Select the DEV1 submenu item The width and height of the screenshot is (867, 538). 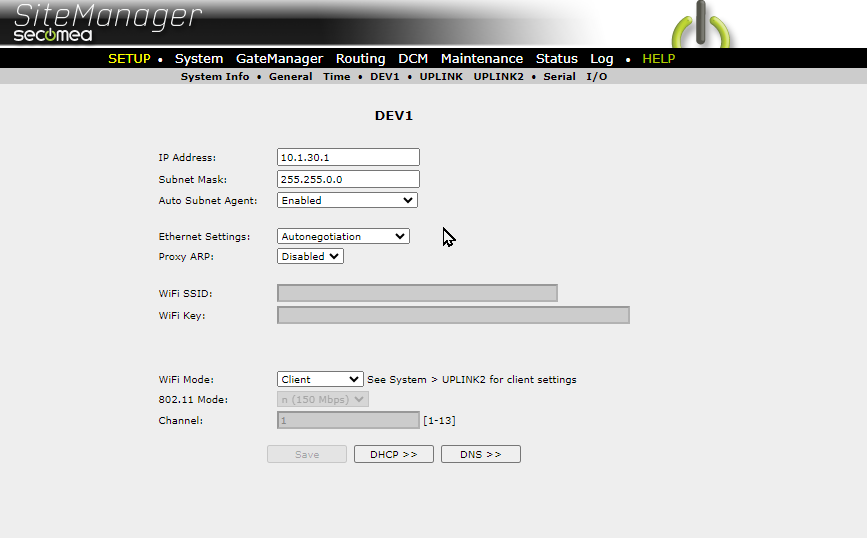[x=384, y=76]
